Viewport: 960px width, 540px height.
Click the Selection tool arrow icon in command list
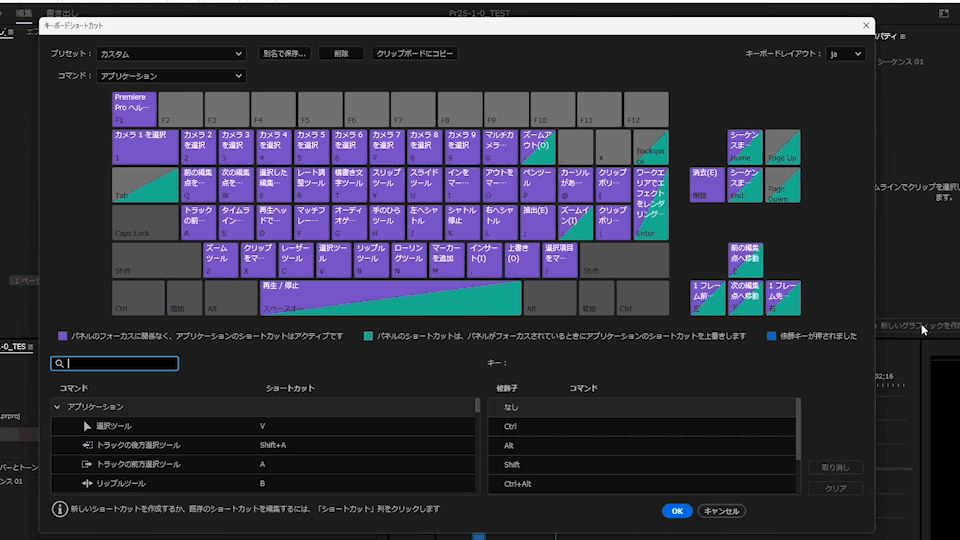(87, 426)
